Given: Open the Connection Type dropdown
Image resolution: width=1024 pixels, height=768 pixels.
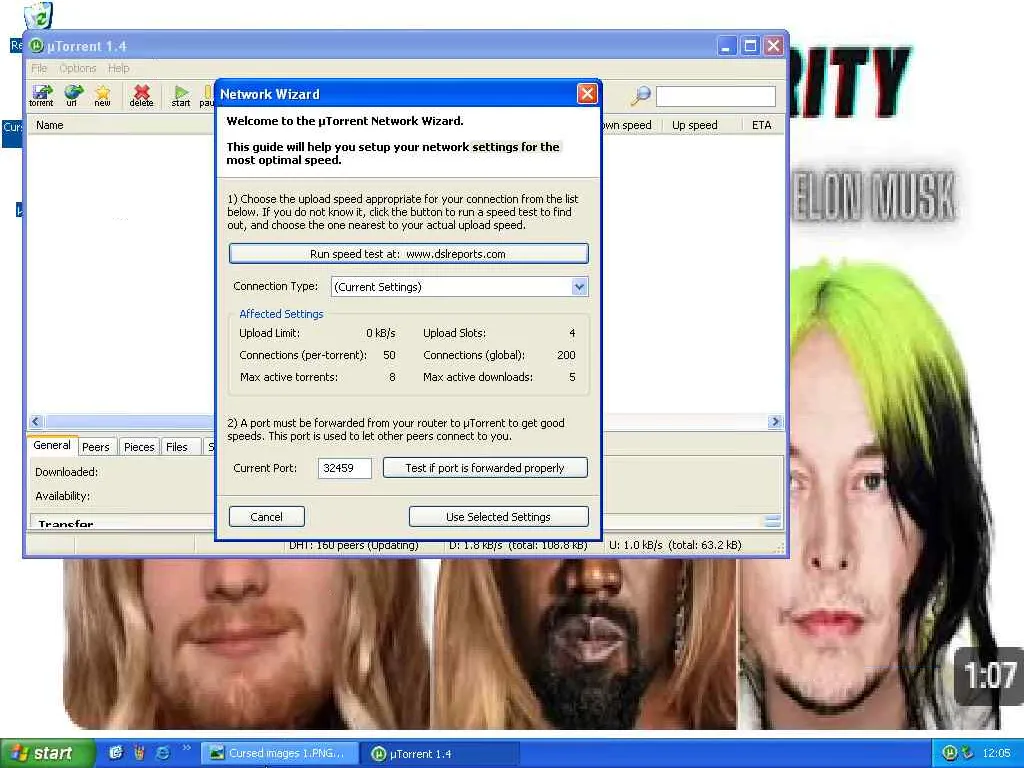Looking at the screenshot, I should click(x=579, y=287).
